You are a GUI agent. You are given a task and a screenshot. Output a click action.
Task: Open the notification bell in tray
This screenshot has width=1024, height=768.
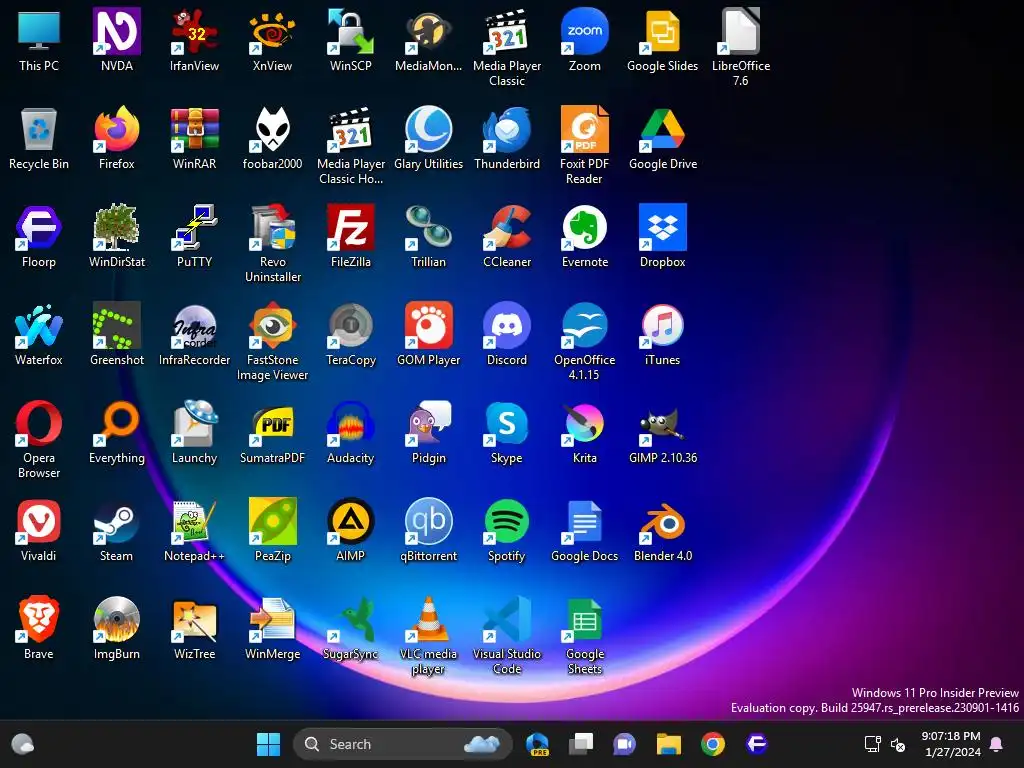(x=997, y=744)
